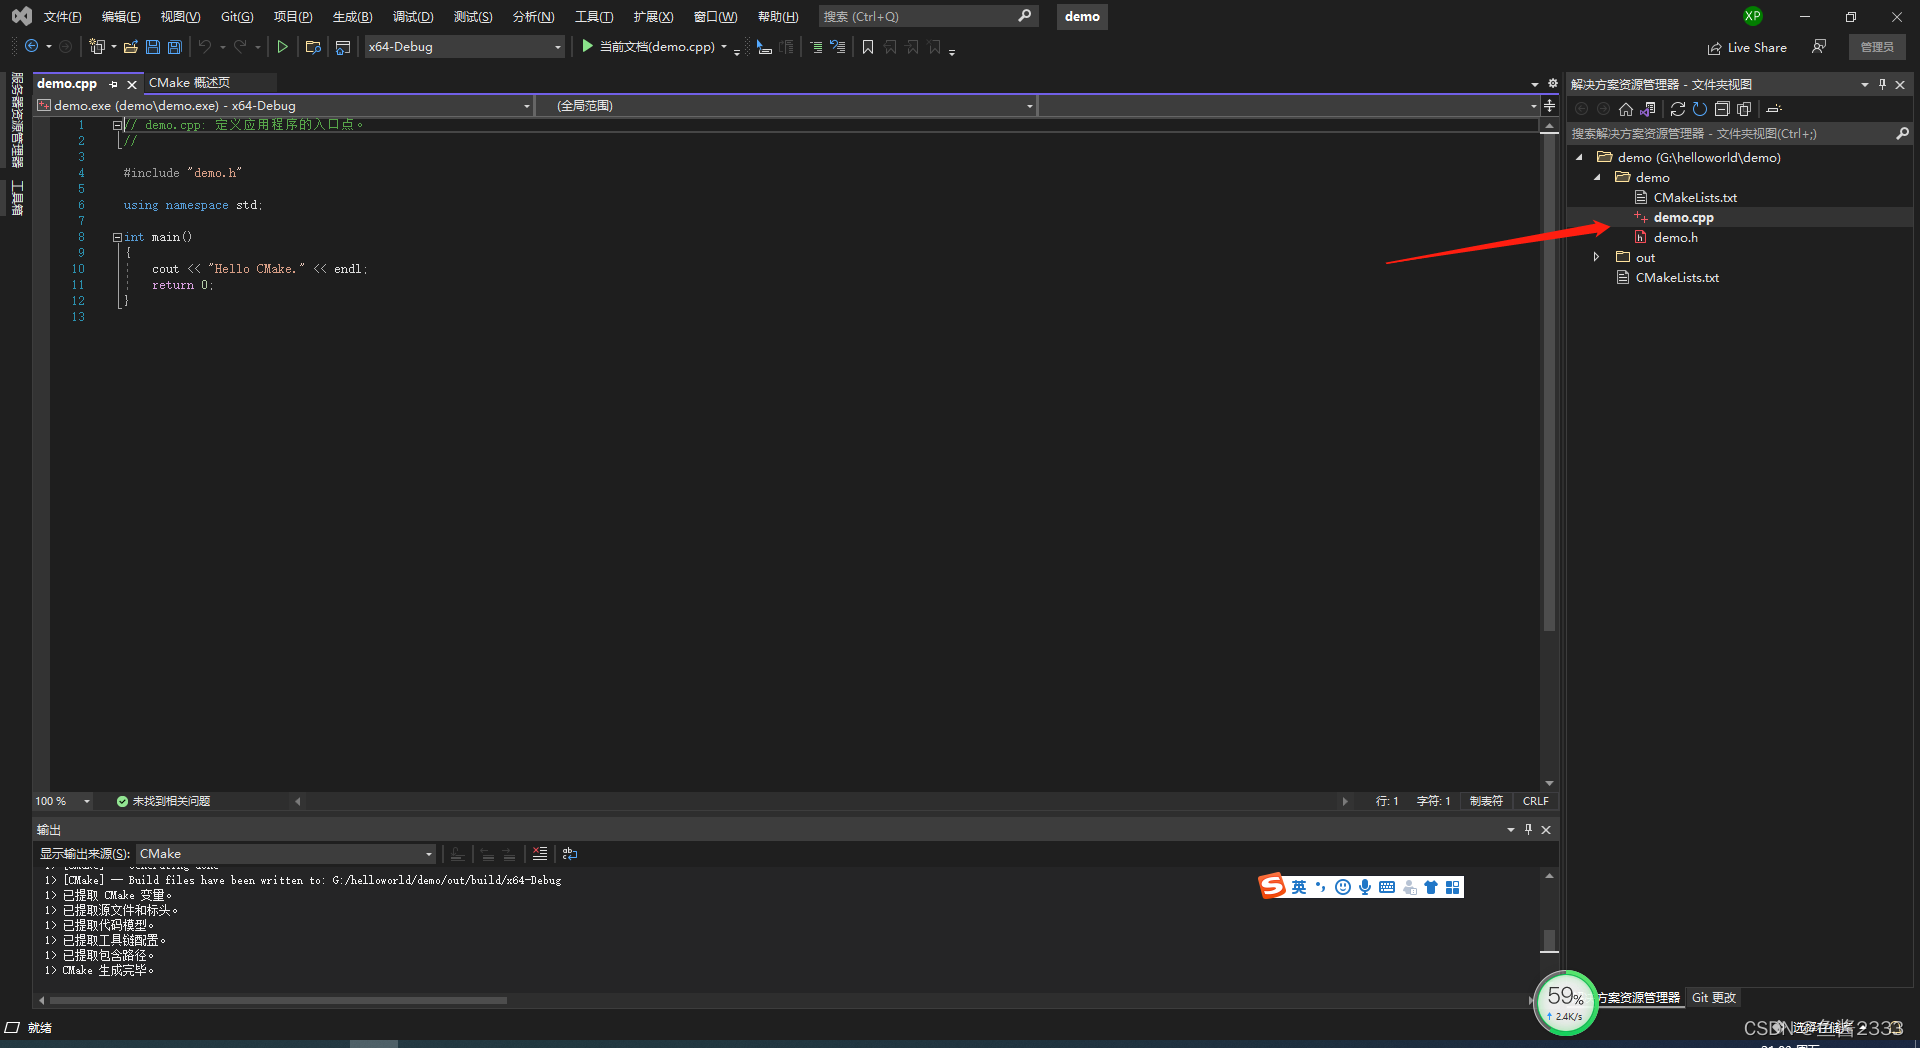The height and width of the screenshot is (1048, 1920).
Task: Open the 调试(D) debug menu
Action: point(413,17)
